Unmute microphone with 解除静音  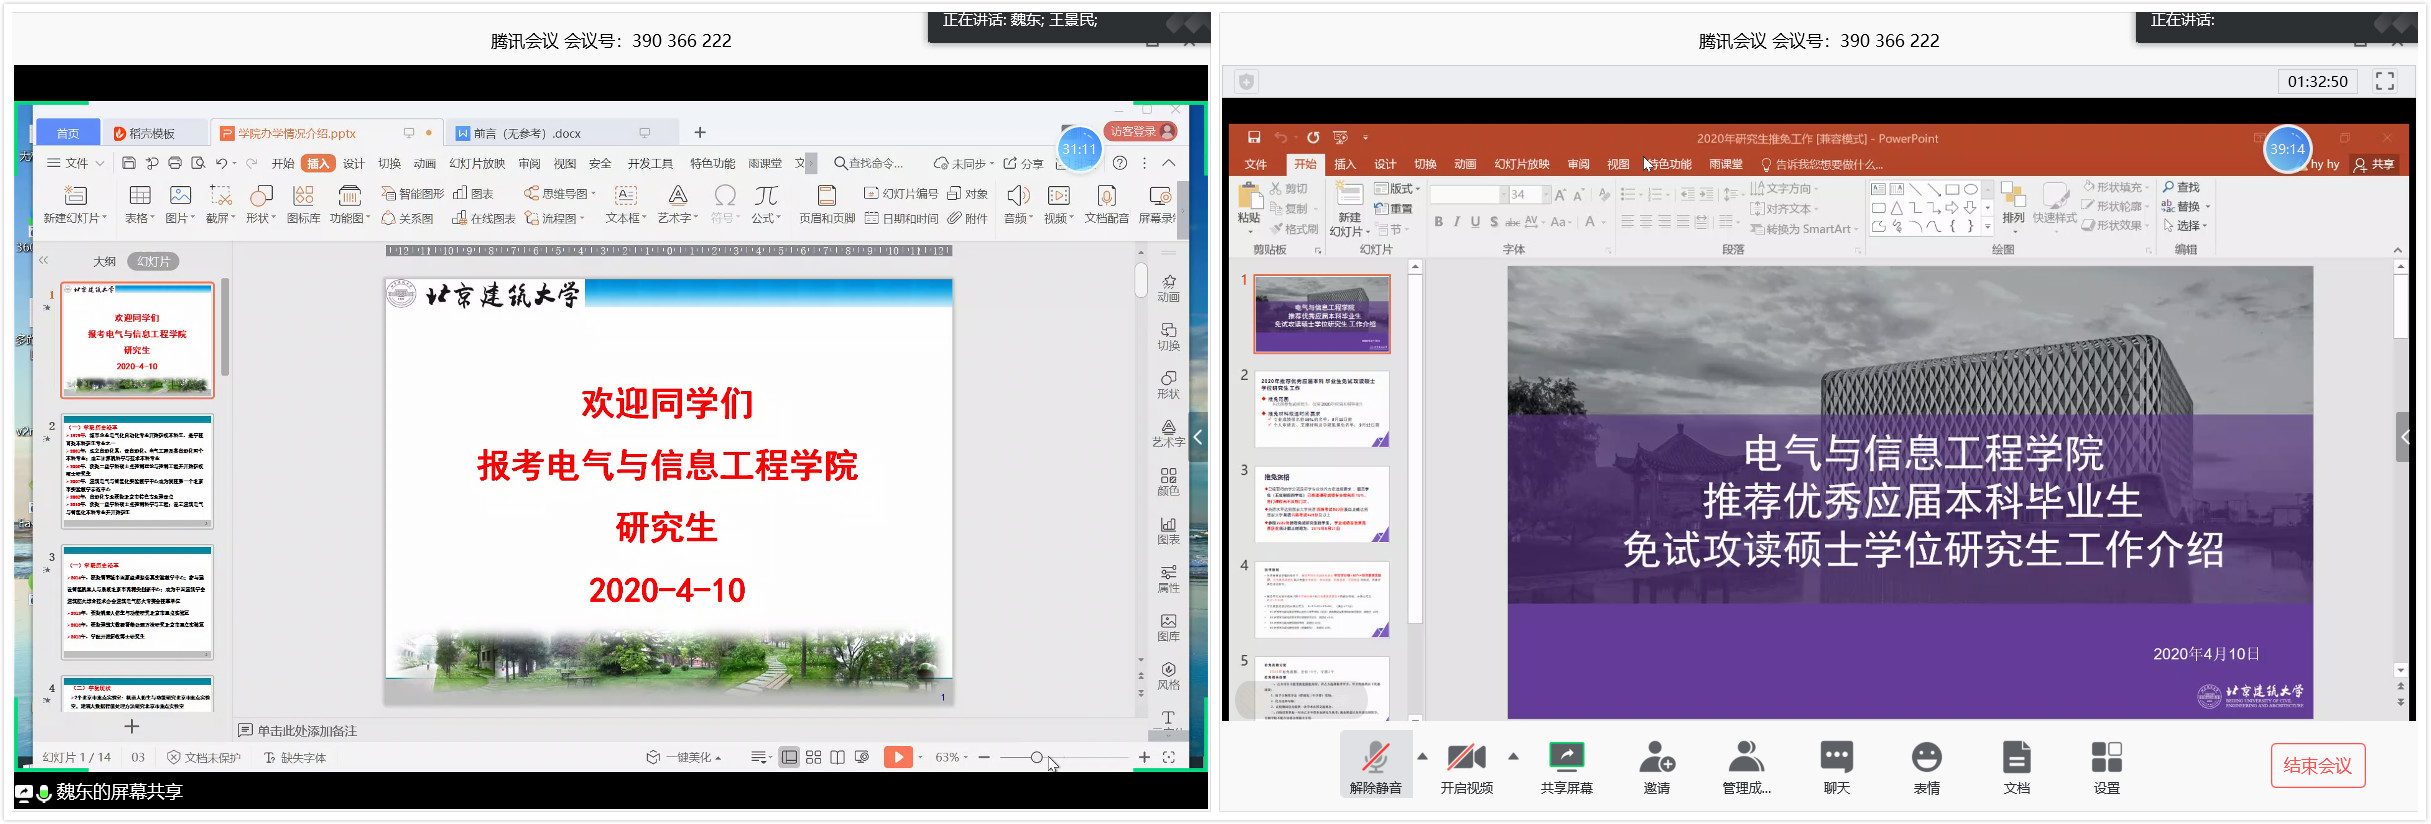tap(1375, 764)
